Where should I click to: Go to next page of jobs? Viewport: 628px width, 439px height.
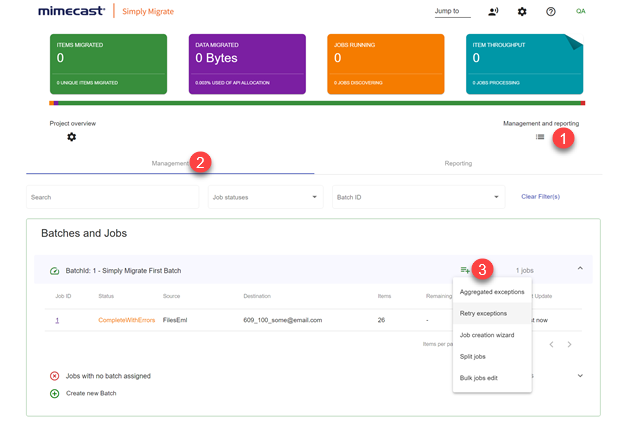(570, 344)
